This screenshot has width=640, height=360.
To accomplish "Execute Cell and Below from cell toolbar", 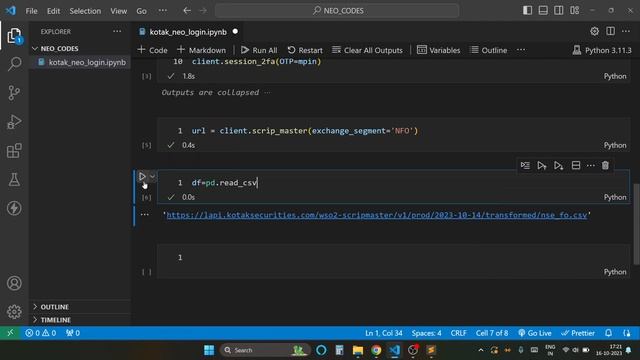I will [x=558, y=165].
